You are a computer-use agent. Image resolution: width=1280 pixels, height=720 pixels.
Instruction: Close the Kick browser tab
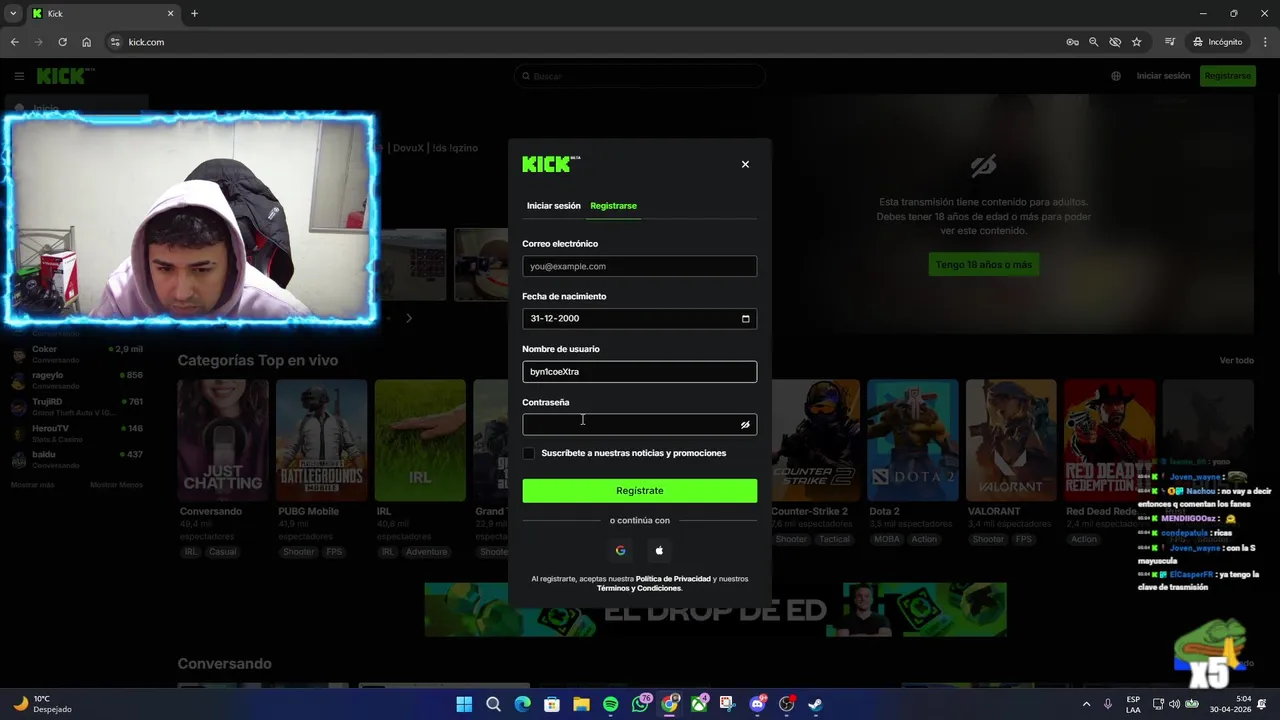[170, 14]
